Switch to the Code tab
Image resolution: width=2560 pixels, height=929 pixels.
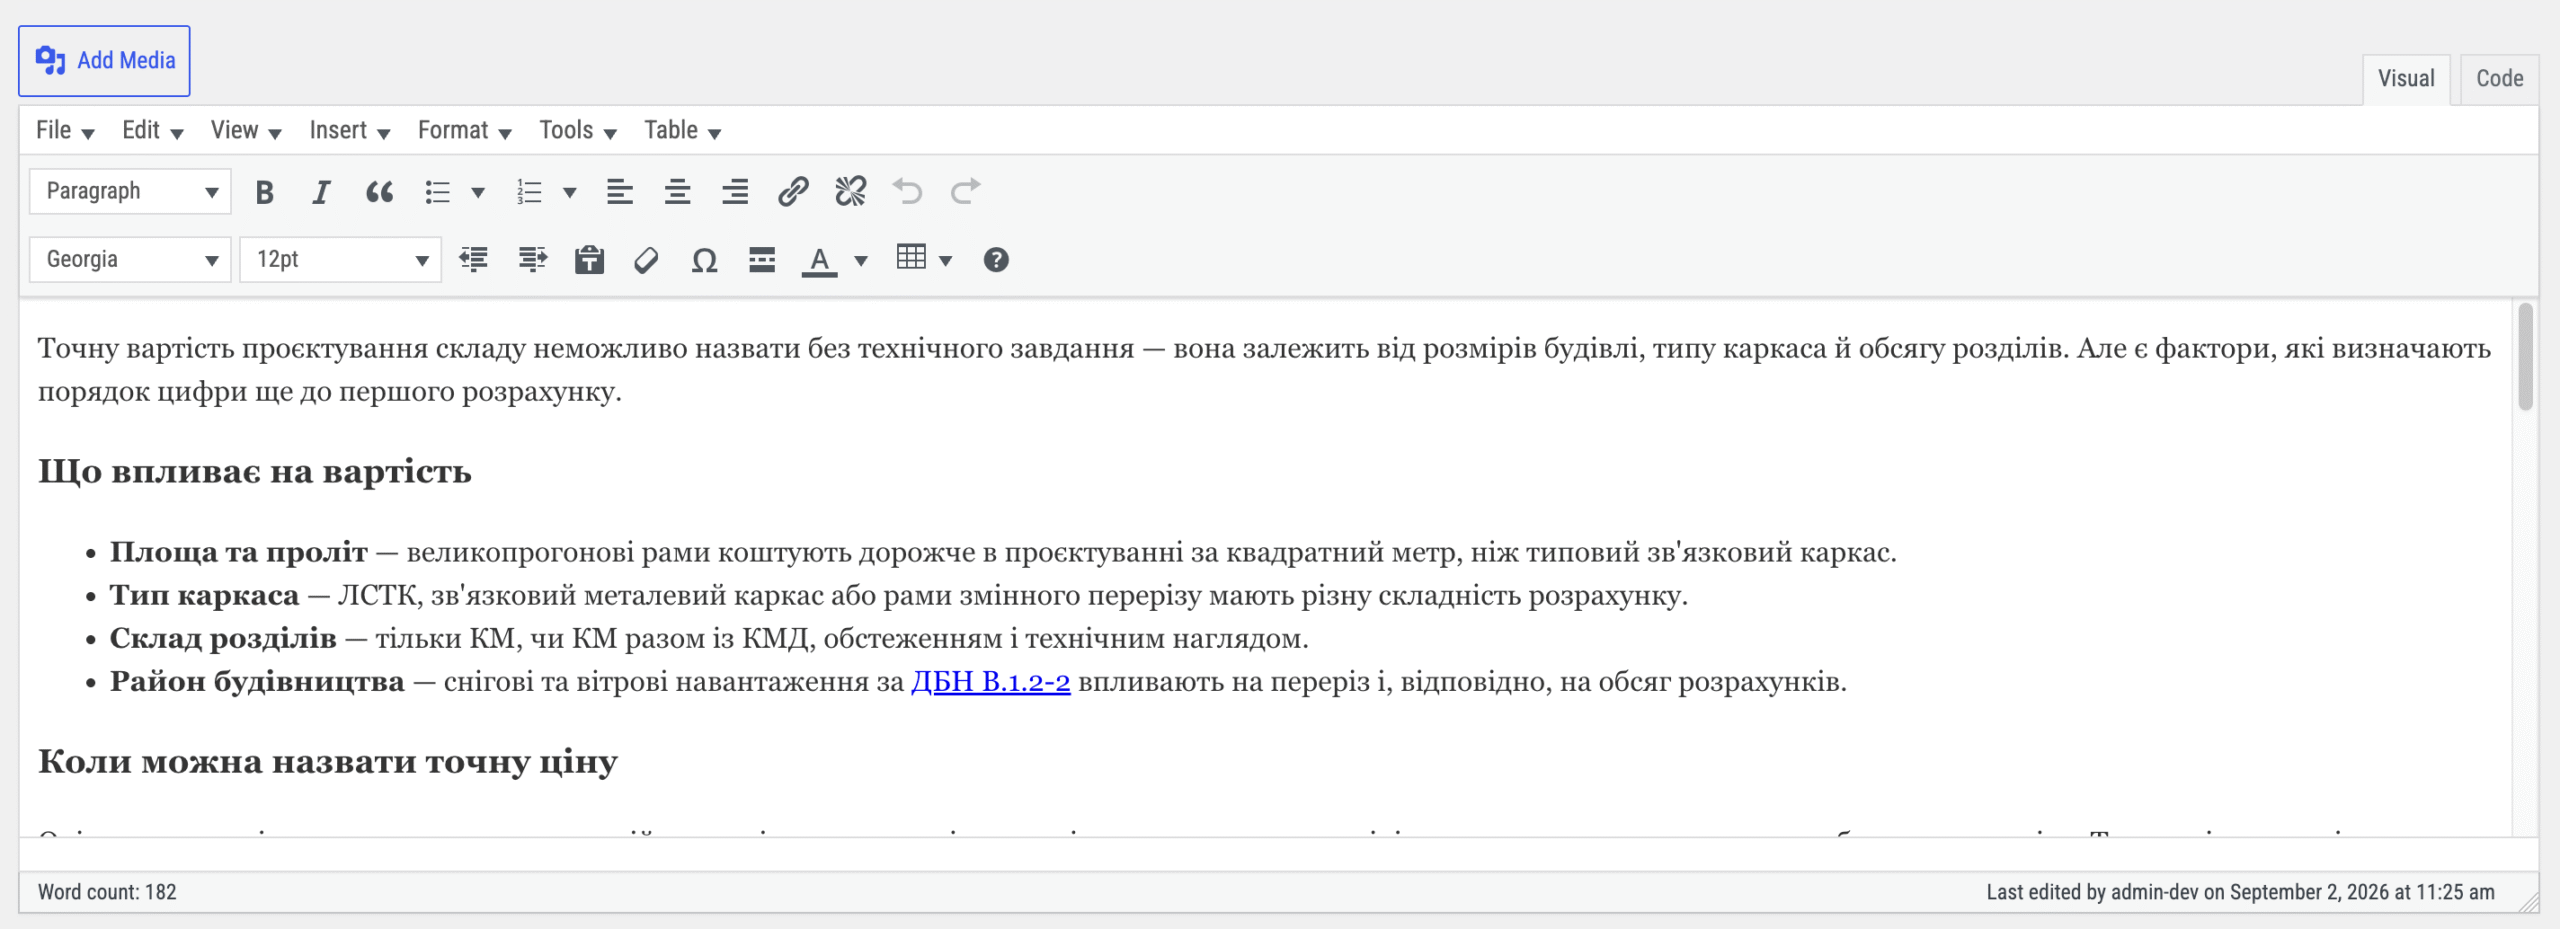[2499, 78]
